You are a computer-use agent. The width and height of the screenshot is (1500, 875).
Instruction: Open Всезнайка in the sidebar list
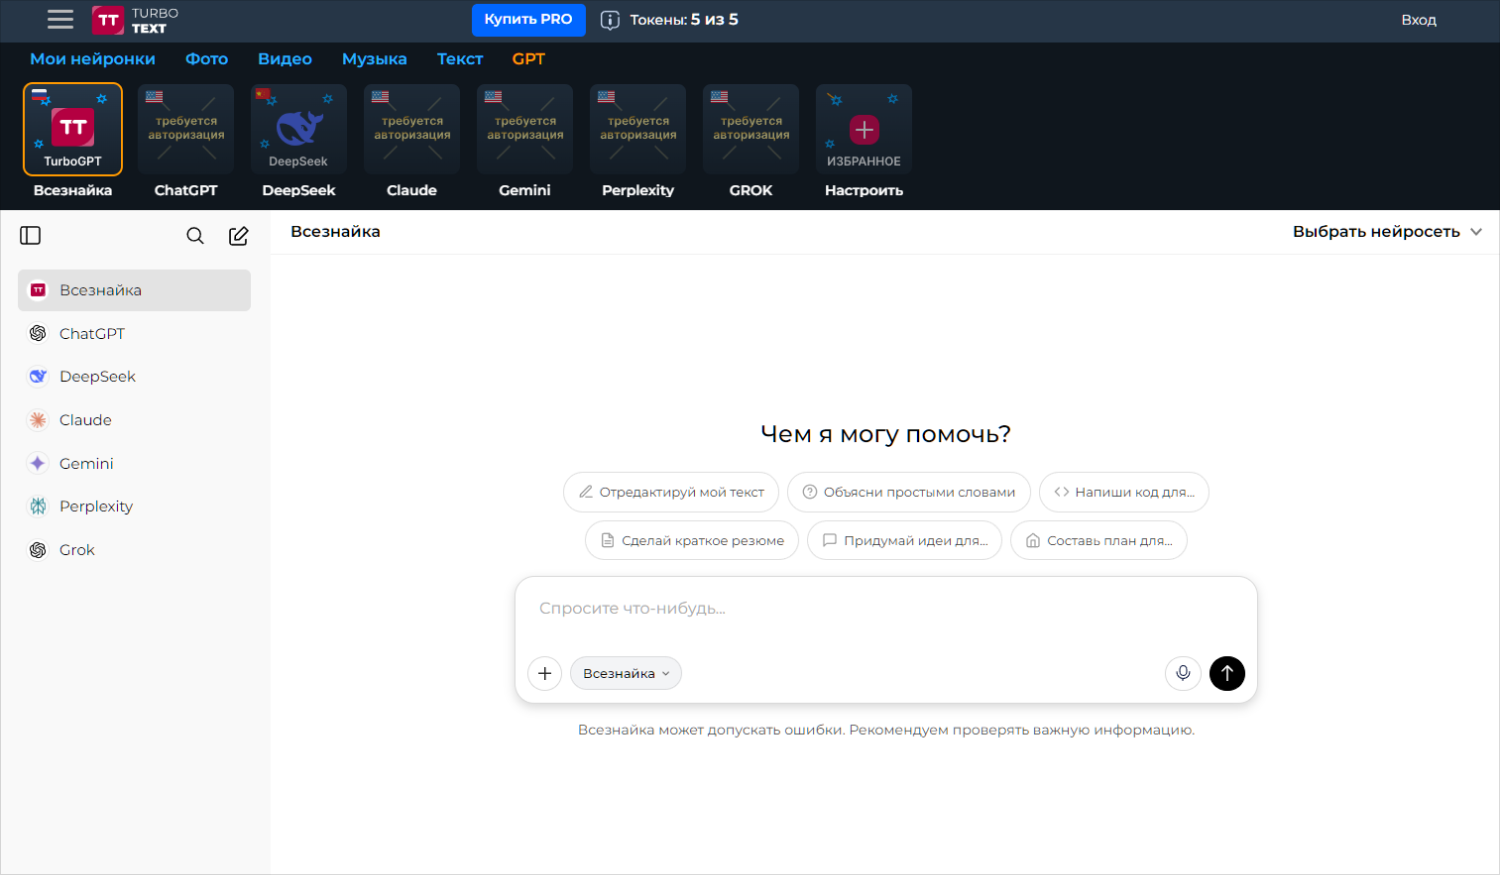[x=134, y=290]
